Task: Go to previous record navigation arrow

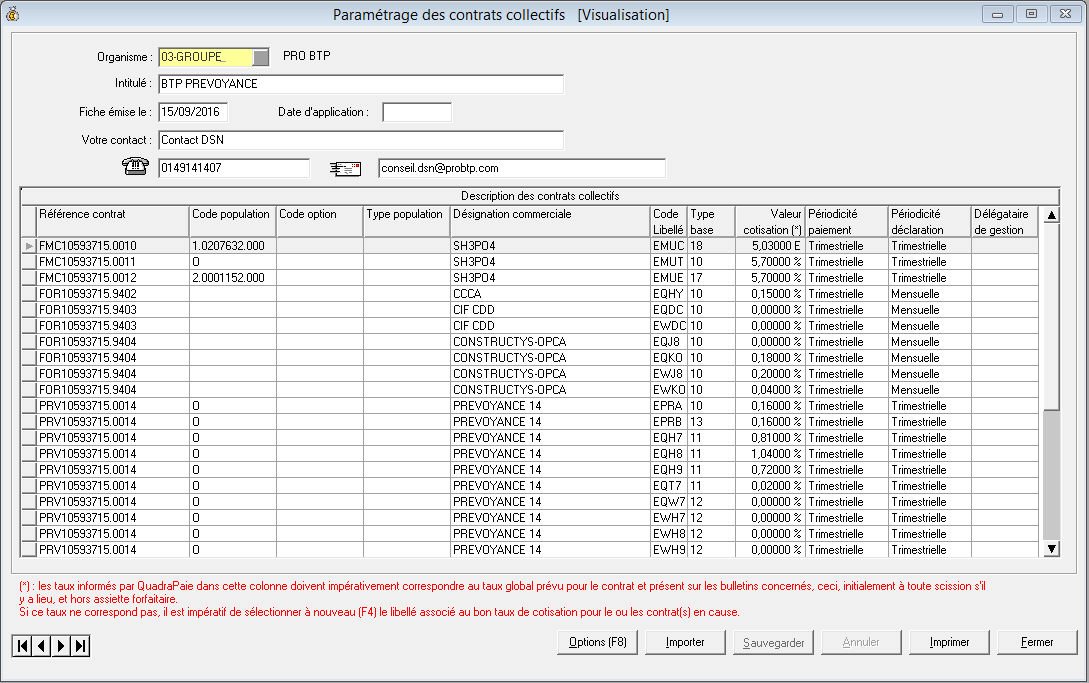Action: click(41, 646)
